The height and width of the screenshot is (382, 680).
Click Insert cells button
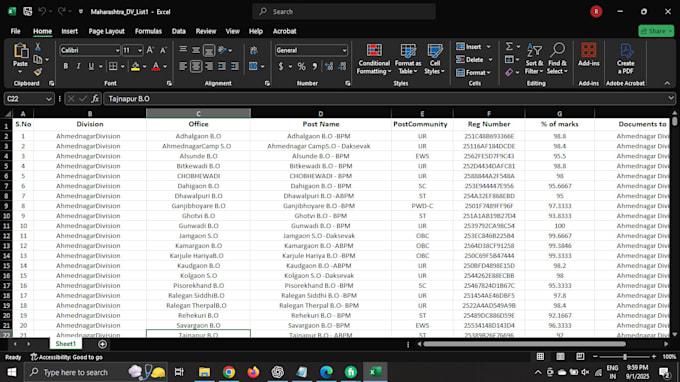(x=469, y=47)
